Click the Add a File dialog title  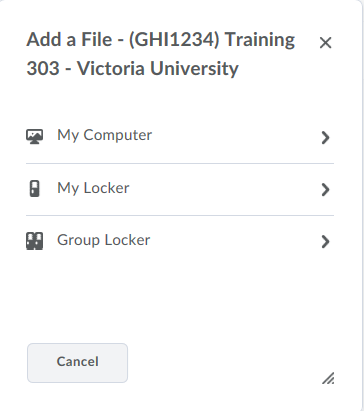[161, 54]
